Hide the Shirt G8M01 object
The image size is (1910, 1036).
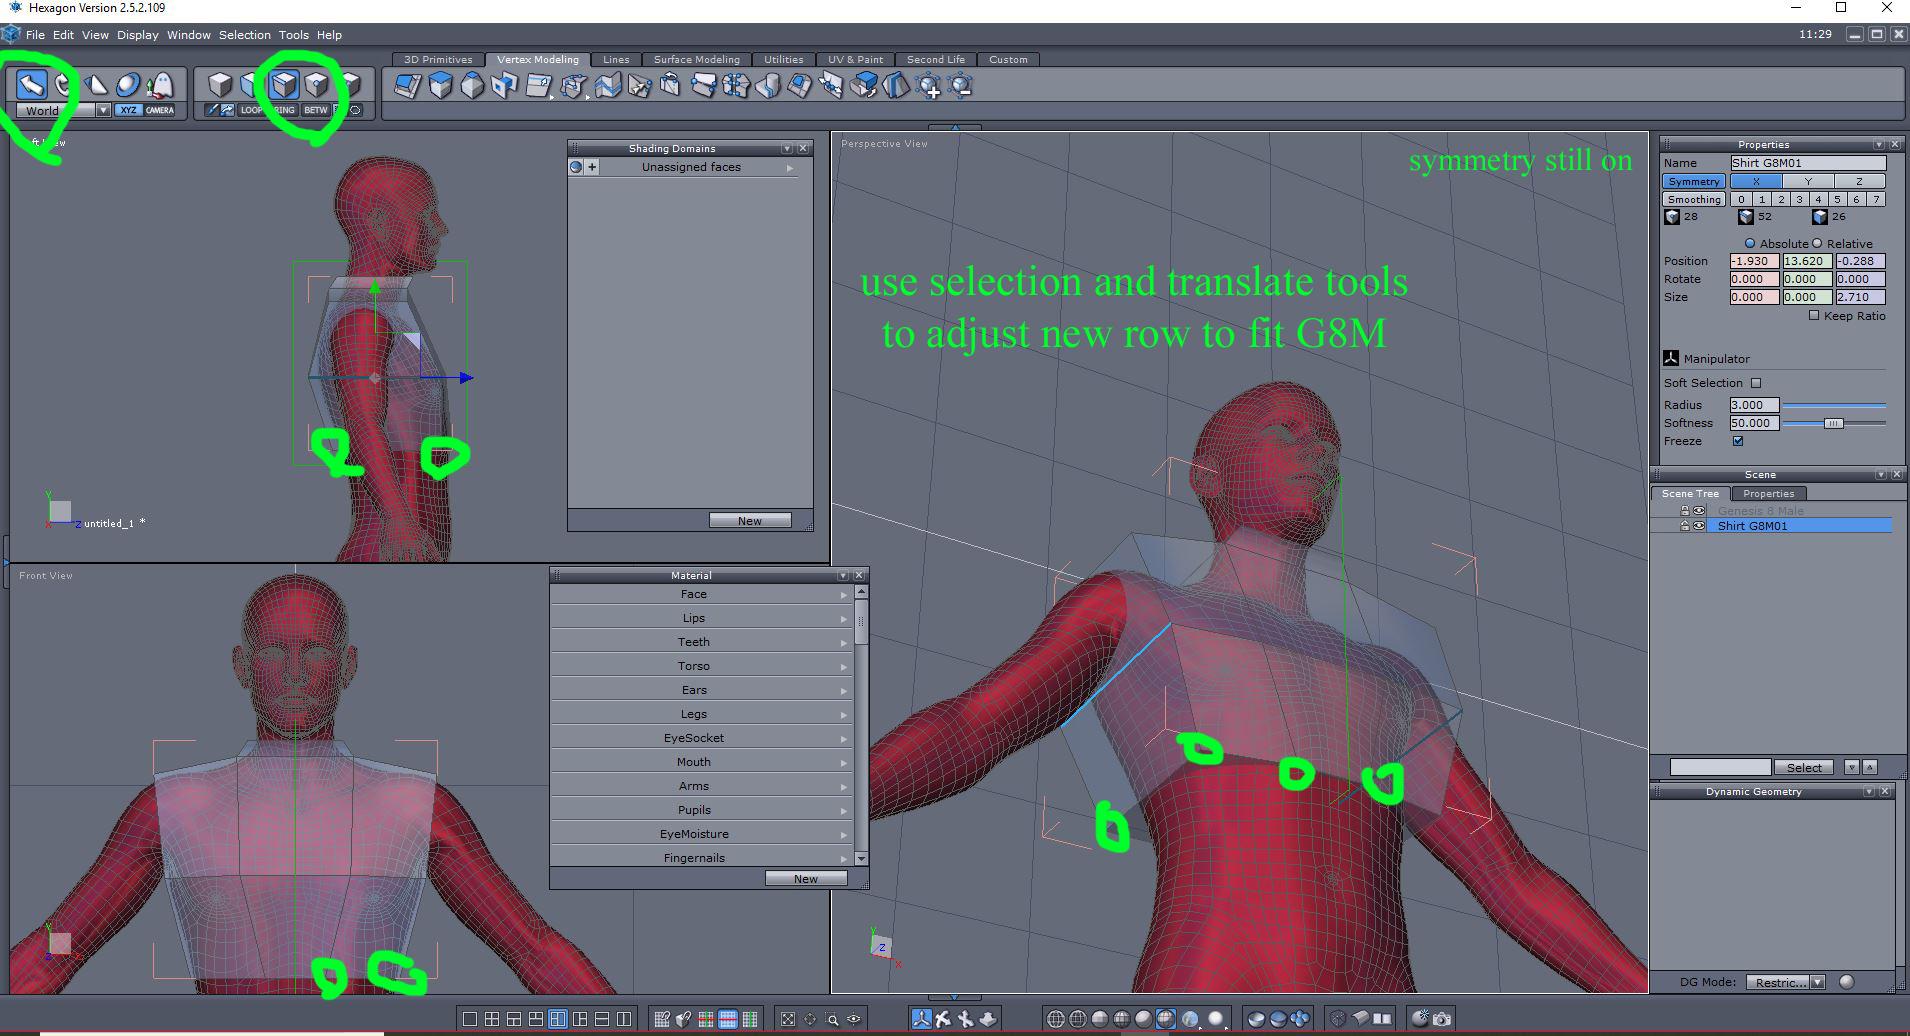pyautogui.click(x=1699, y=525)
